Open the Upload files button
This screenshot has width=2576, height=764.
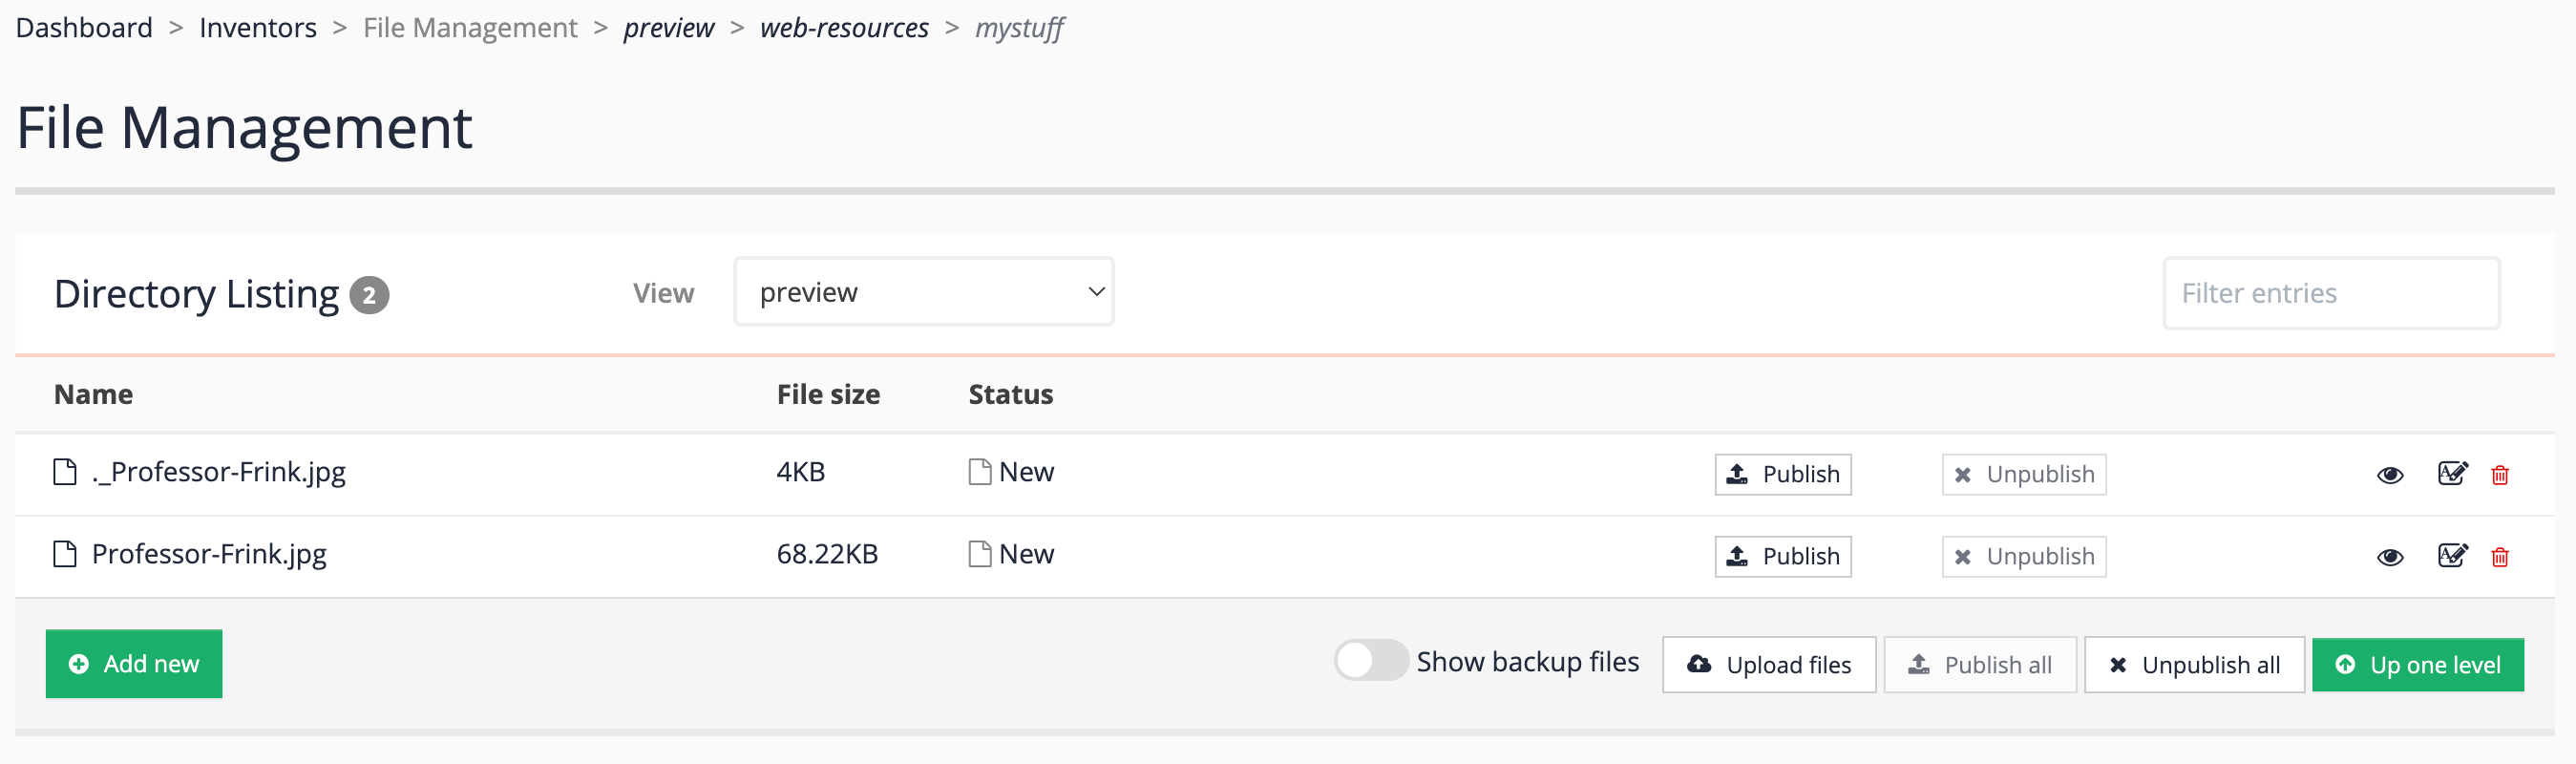[x=1769, y=665]
